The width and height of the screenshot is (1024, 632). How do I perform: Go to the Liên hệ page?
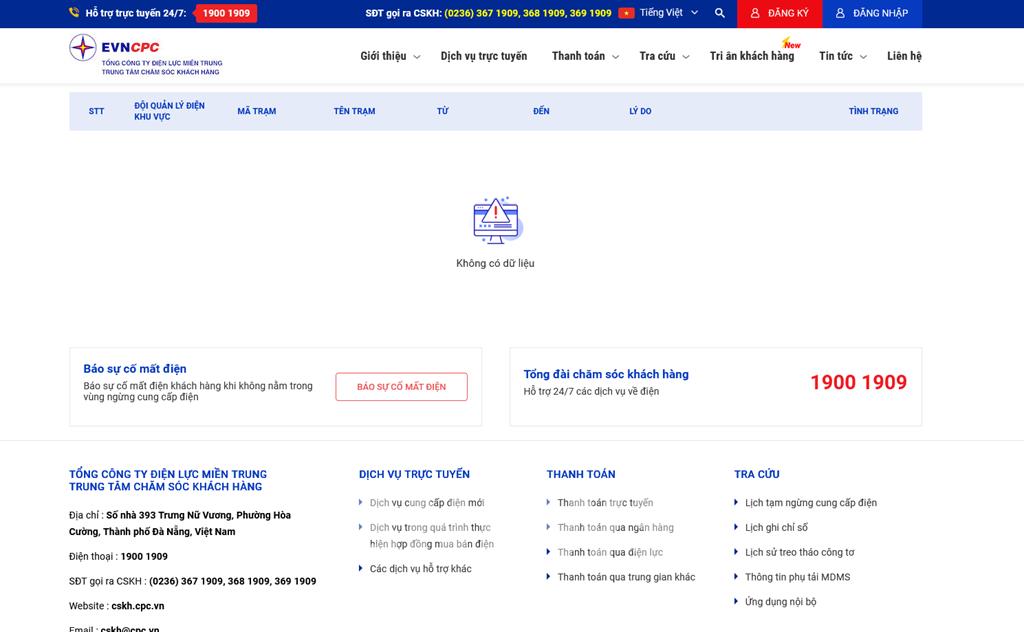[904, 56]
